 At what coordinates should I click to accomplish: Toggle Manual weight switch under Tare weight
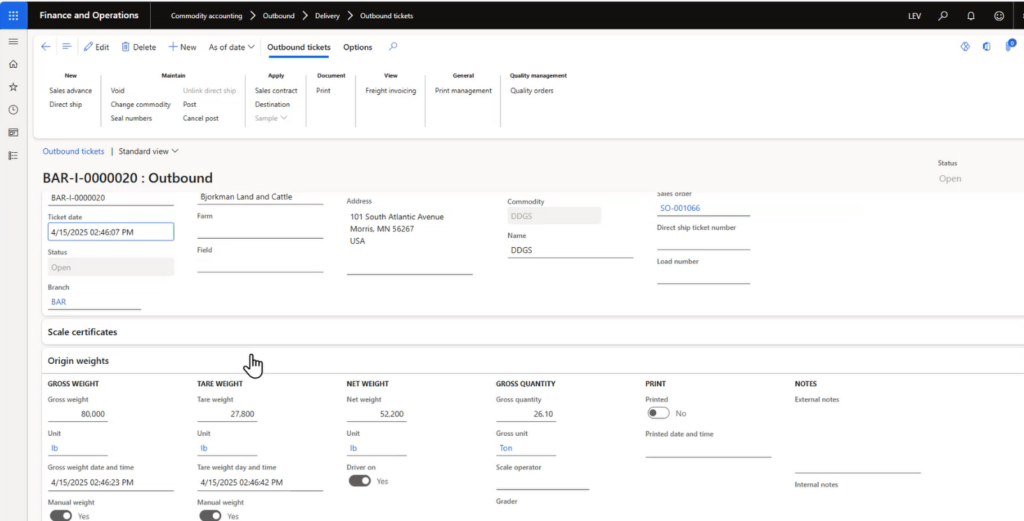(x=210, y=515)
